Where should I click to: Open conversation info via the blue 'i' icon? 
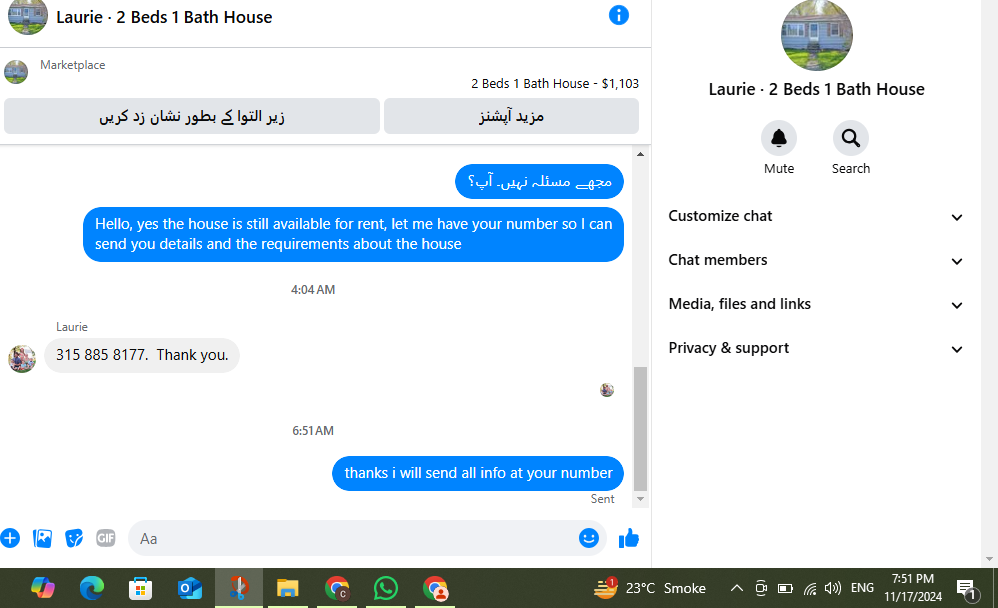[x=619, y=15]
